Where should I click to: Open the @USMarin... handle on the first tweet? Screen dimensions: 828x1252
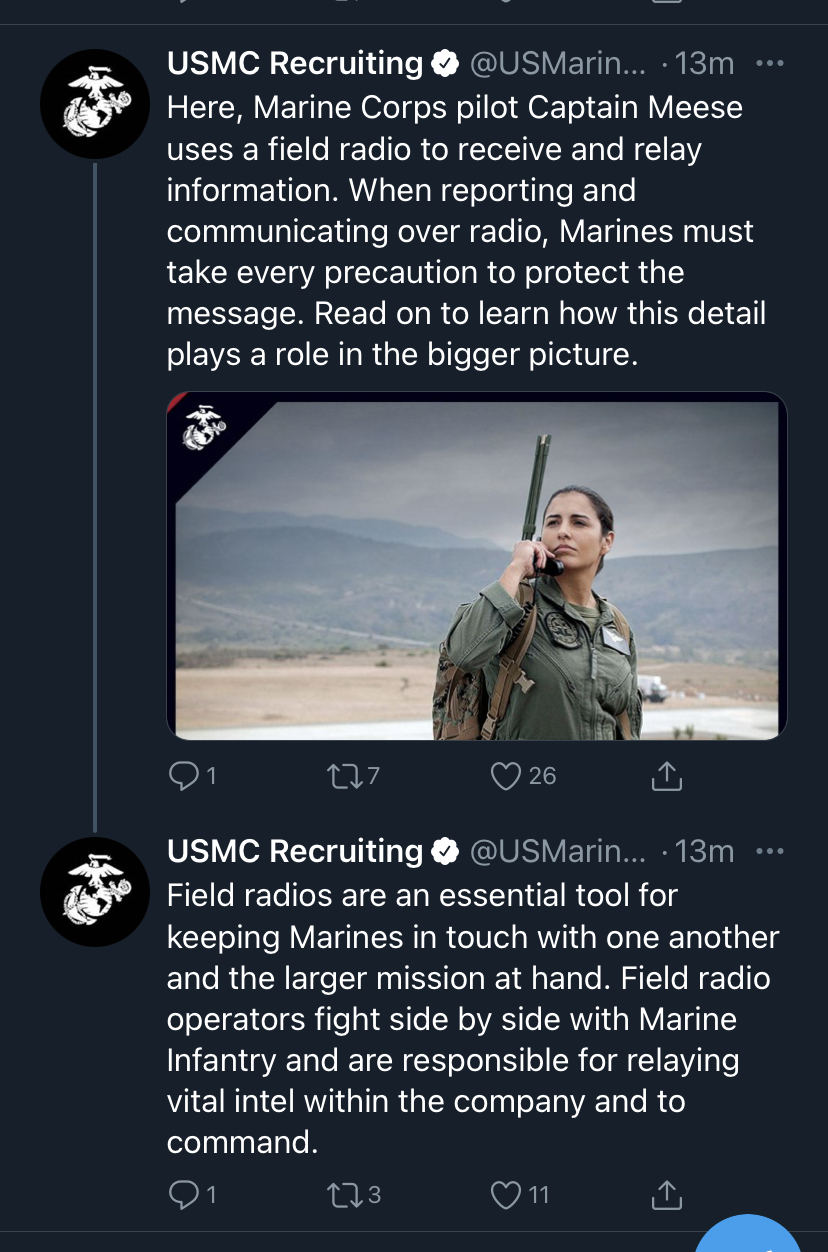tap(558, 64)
